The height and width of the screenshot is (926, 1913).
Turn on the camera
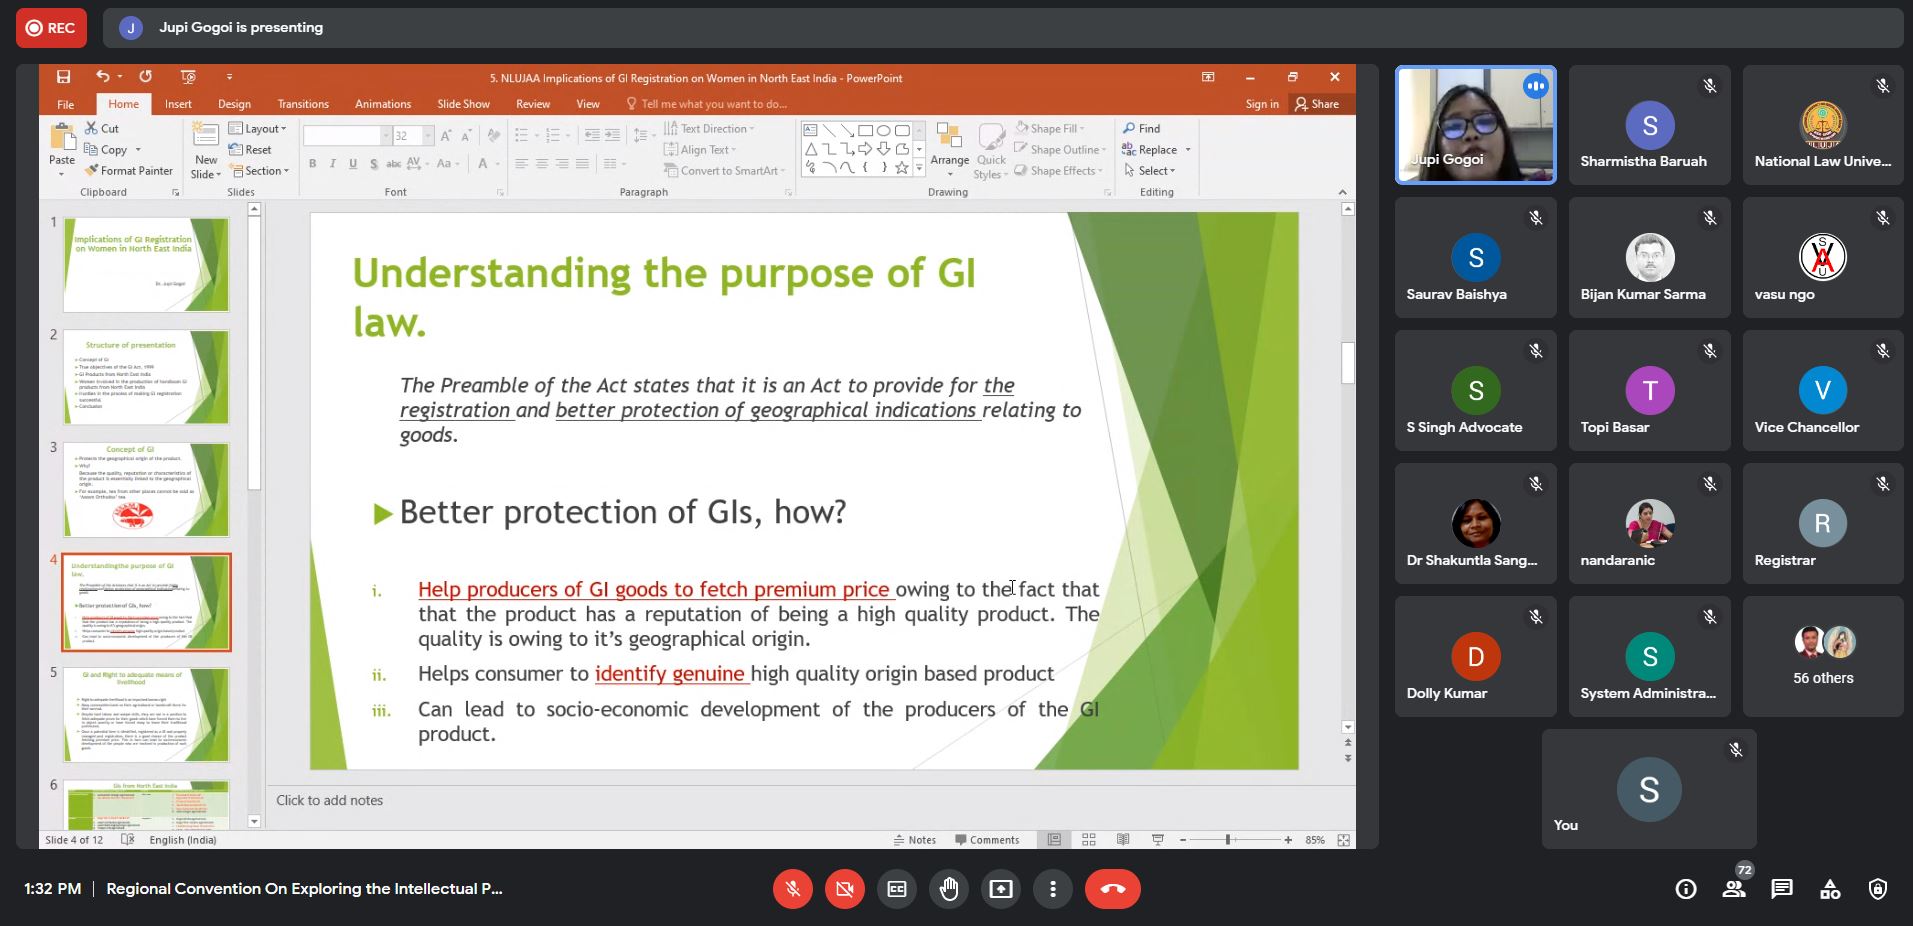pyautogui.click(x=845, y=889)
